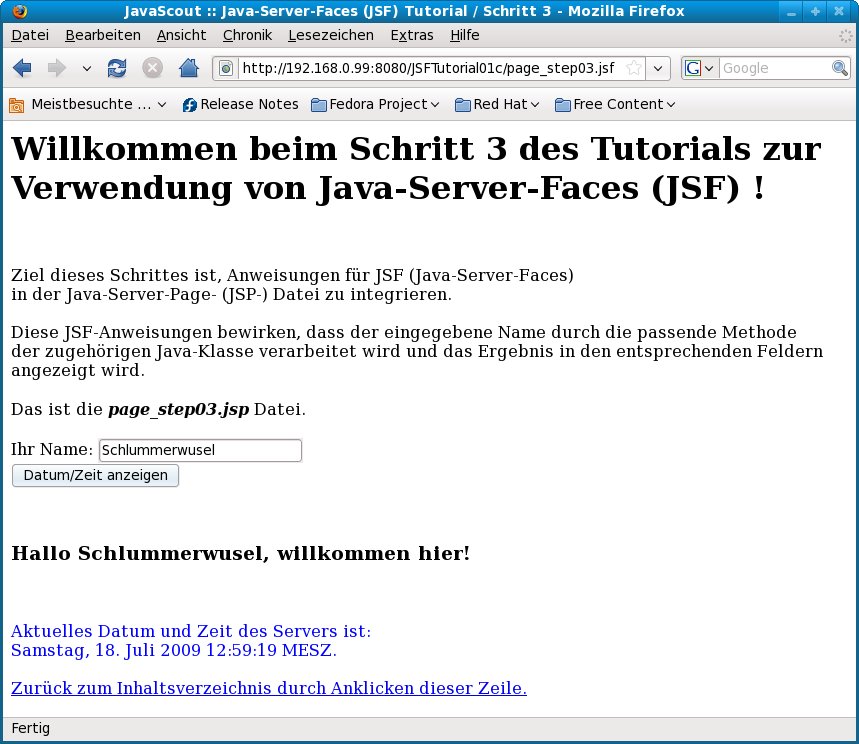Click the Forward navigation arrow

coord(56,68)
